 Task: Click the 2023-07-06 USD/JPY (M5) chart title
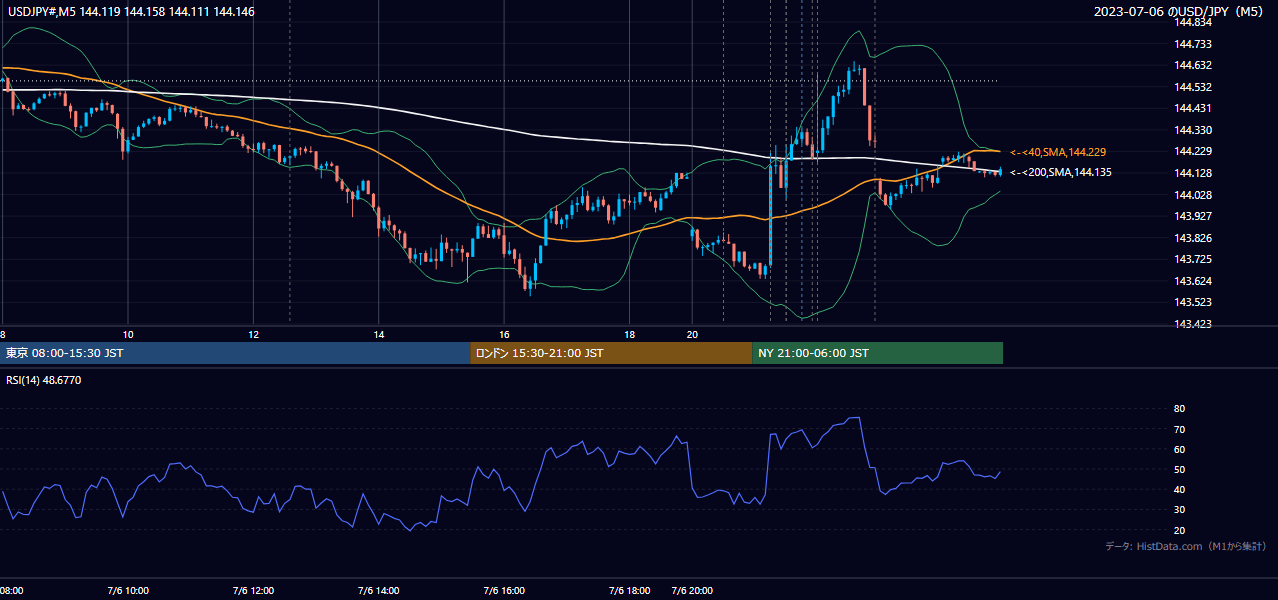(x=1180, y=11)
